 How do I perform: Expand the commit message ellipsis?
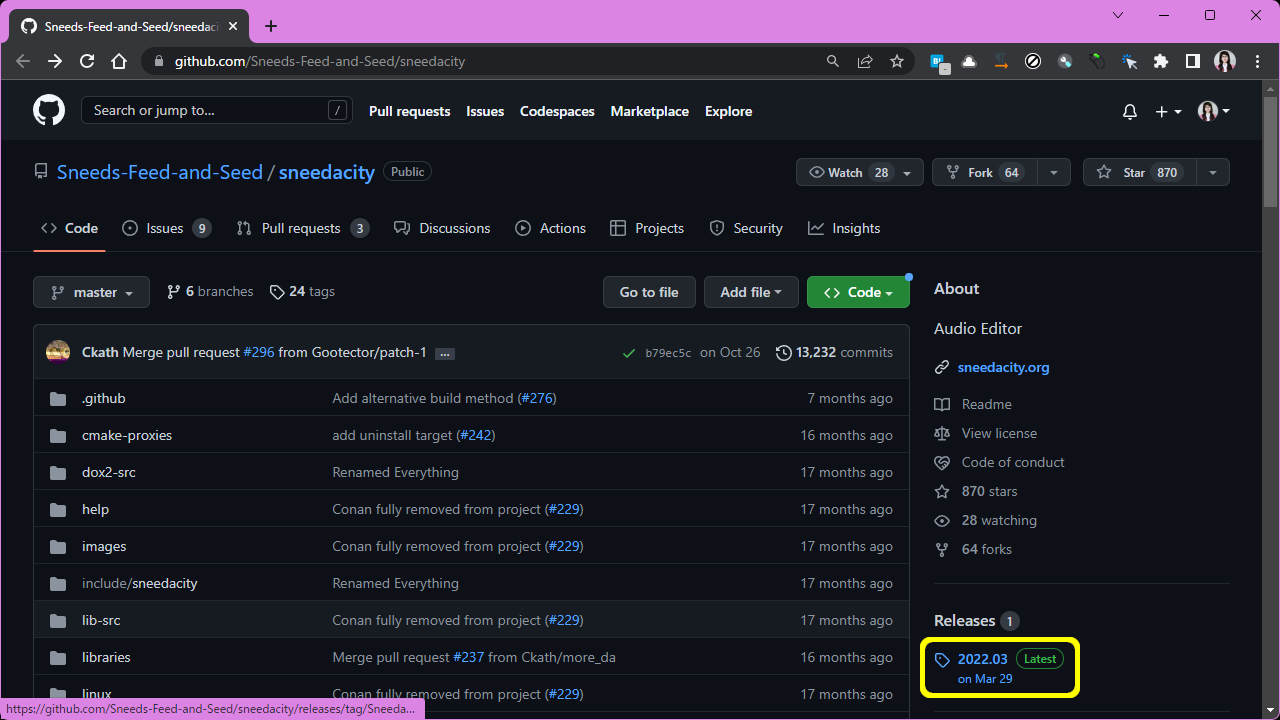click(x=445, y=353)
